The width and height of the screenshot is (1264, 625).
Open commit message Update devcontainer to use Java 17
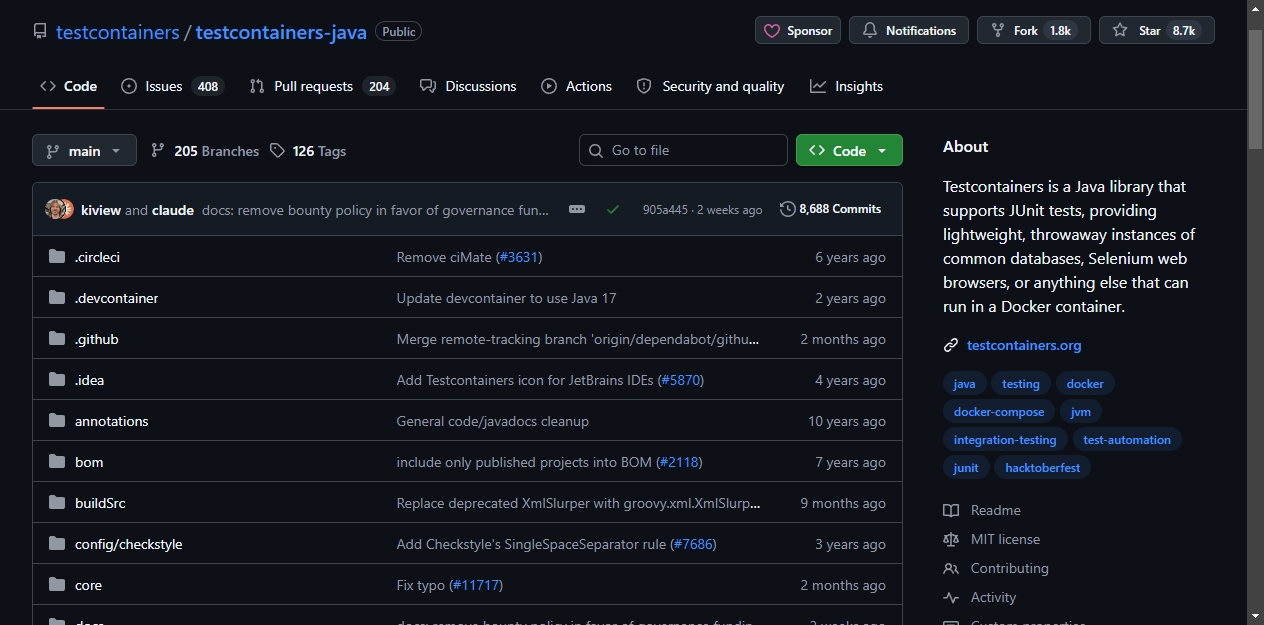[x=506, y=298]
